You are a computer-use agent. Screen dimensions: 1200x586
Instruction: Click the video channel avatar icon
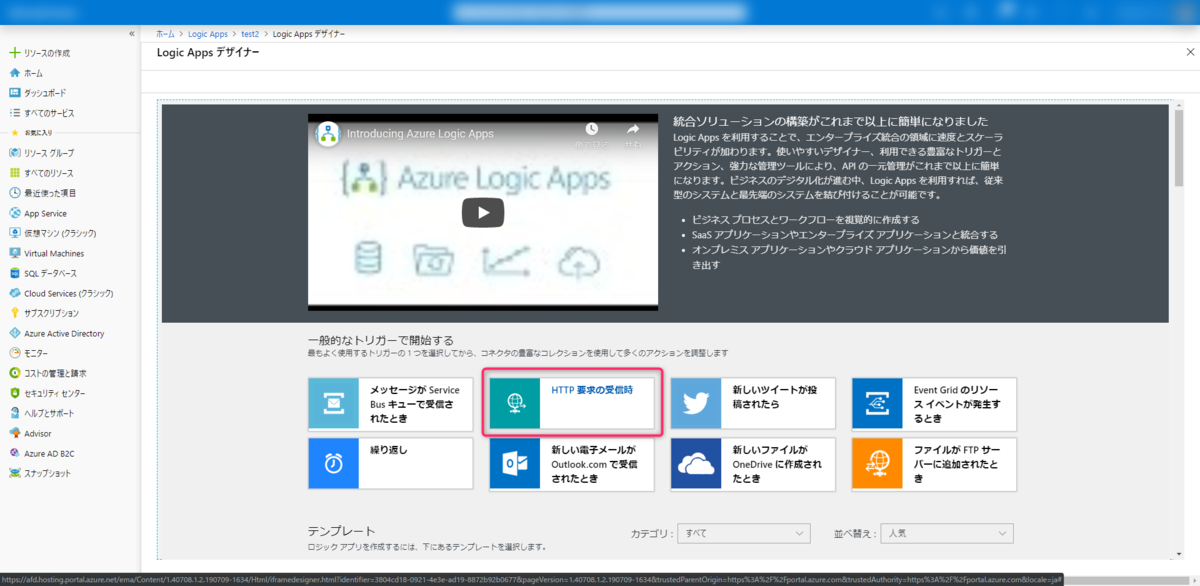(x=329, y=132)
